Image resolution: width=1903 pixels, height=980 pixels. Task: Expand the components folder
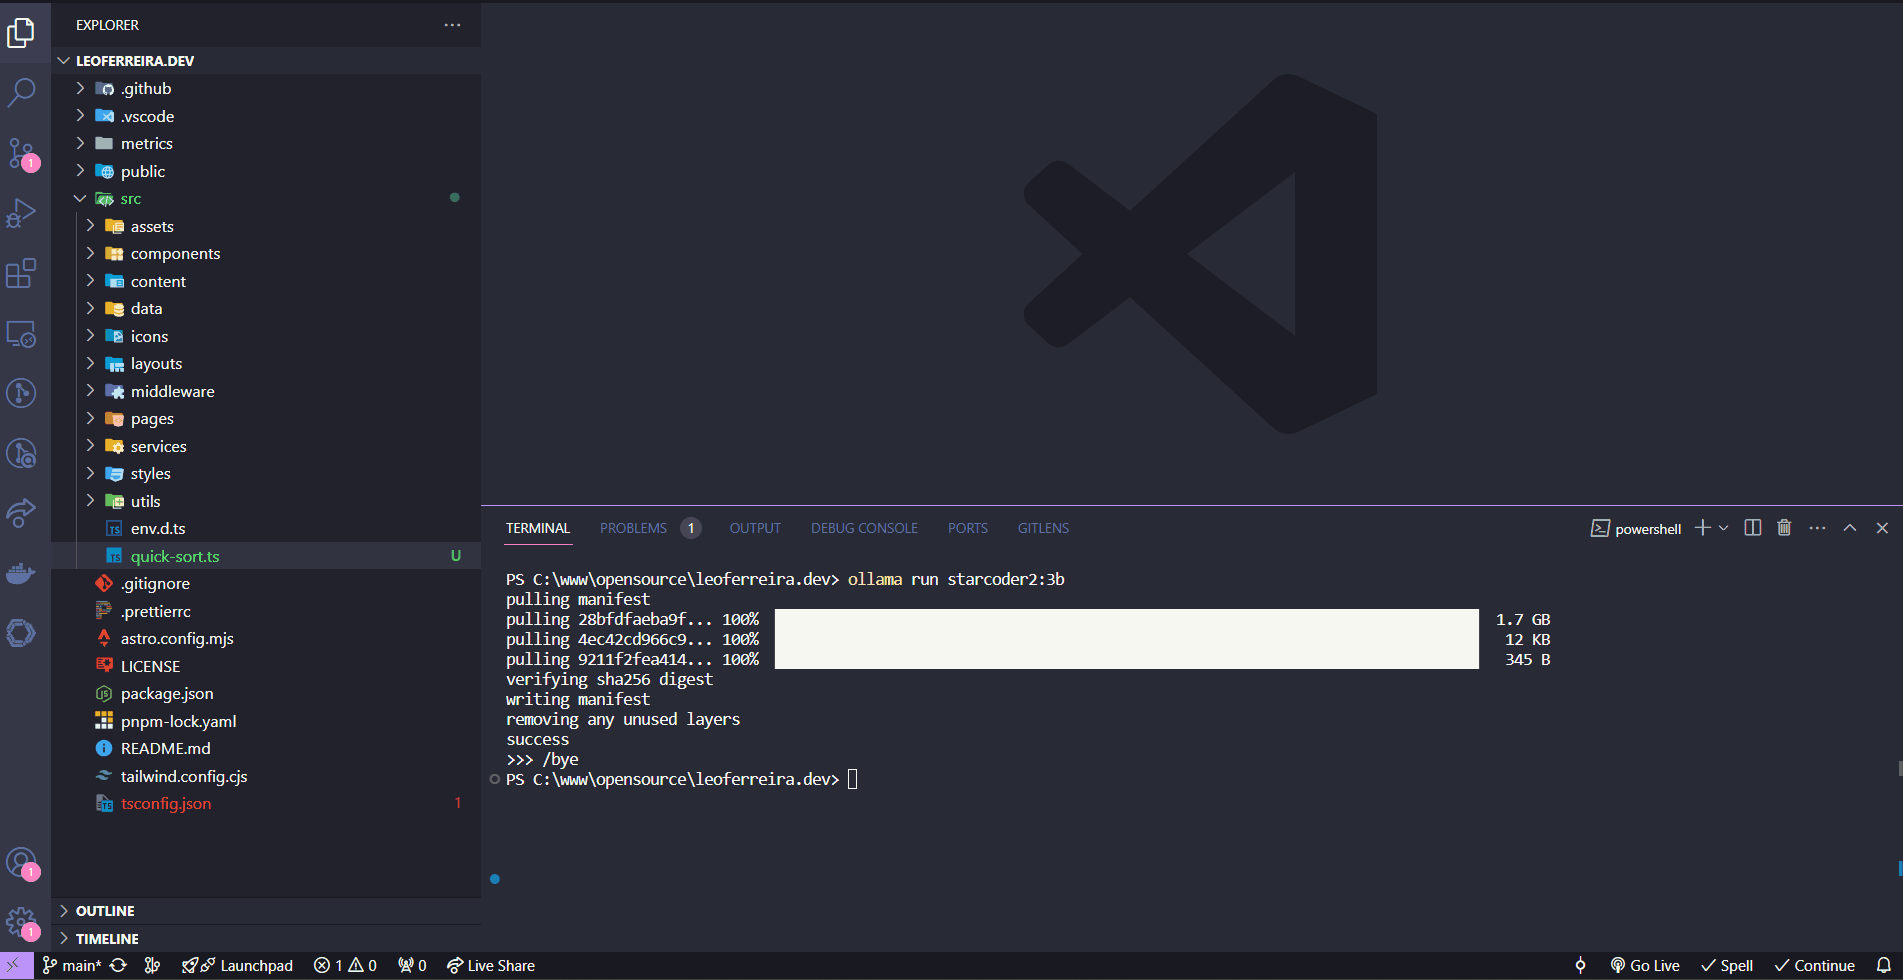[x=266, y=254]
